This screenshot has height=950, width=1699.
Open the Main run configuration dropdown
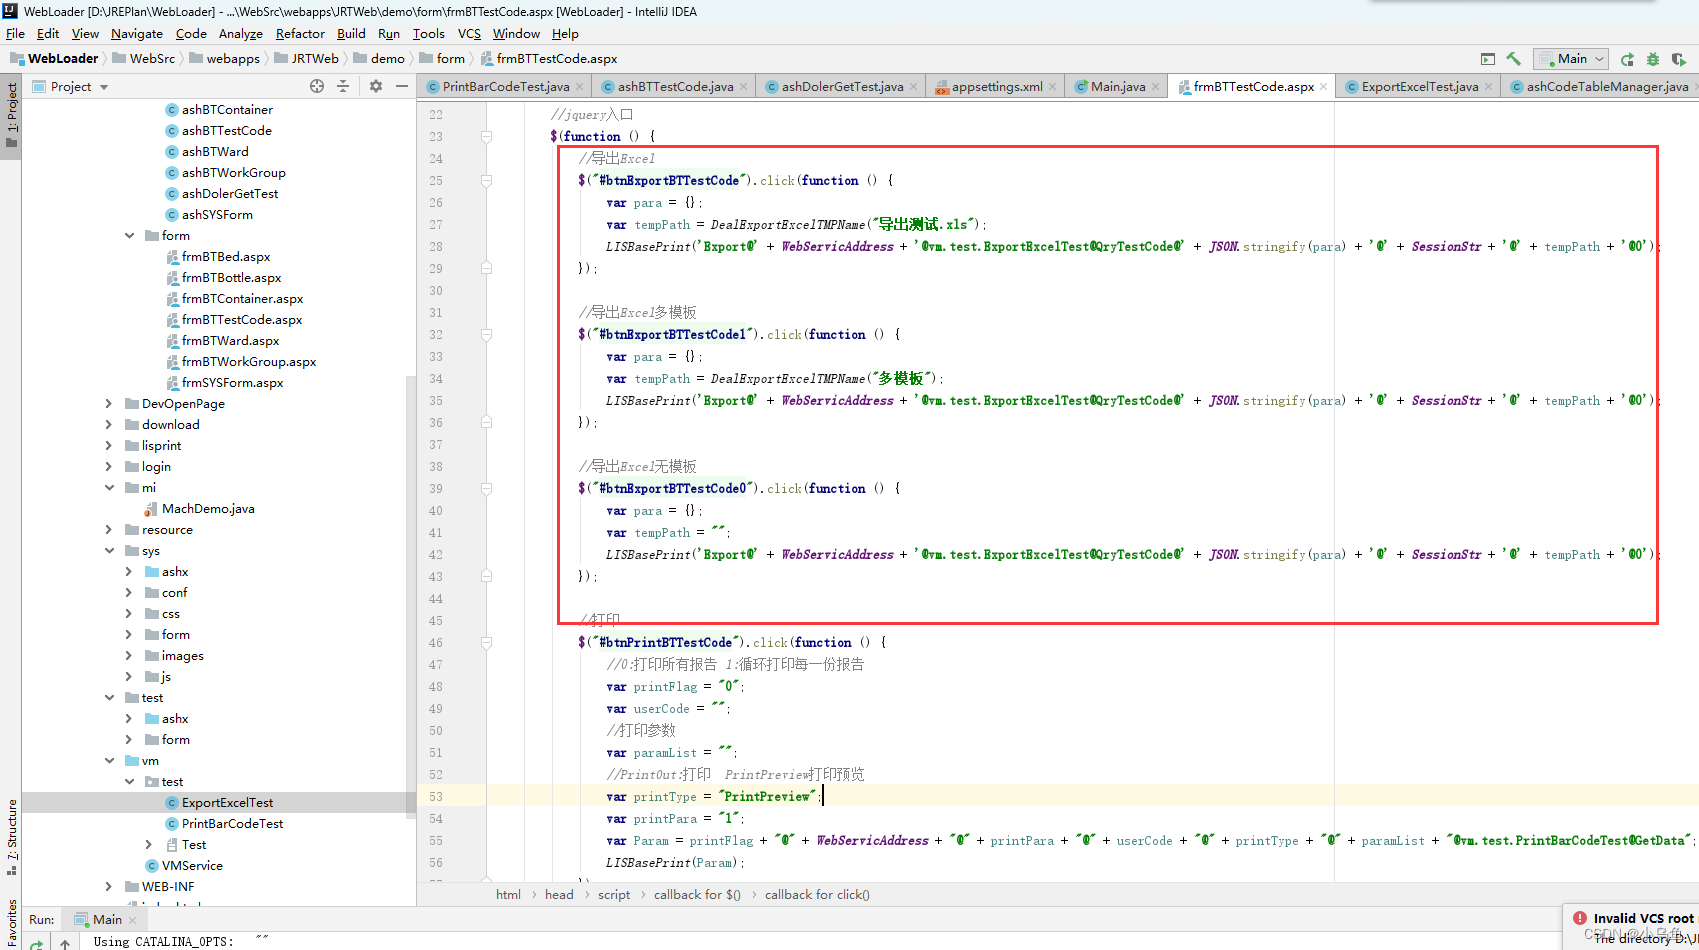(x=1571, y=59)
